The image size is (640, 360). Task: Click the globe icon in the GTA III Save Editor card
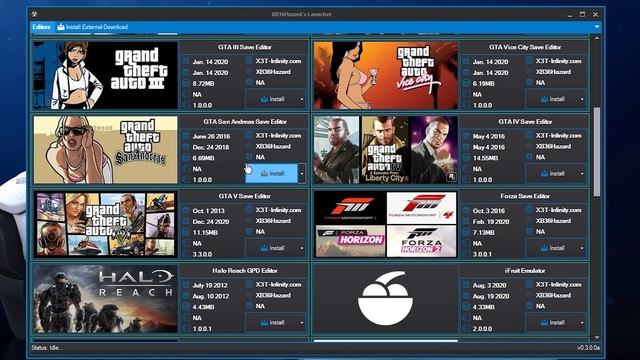pos(249,61)
